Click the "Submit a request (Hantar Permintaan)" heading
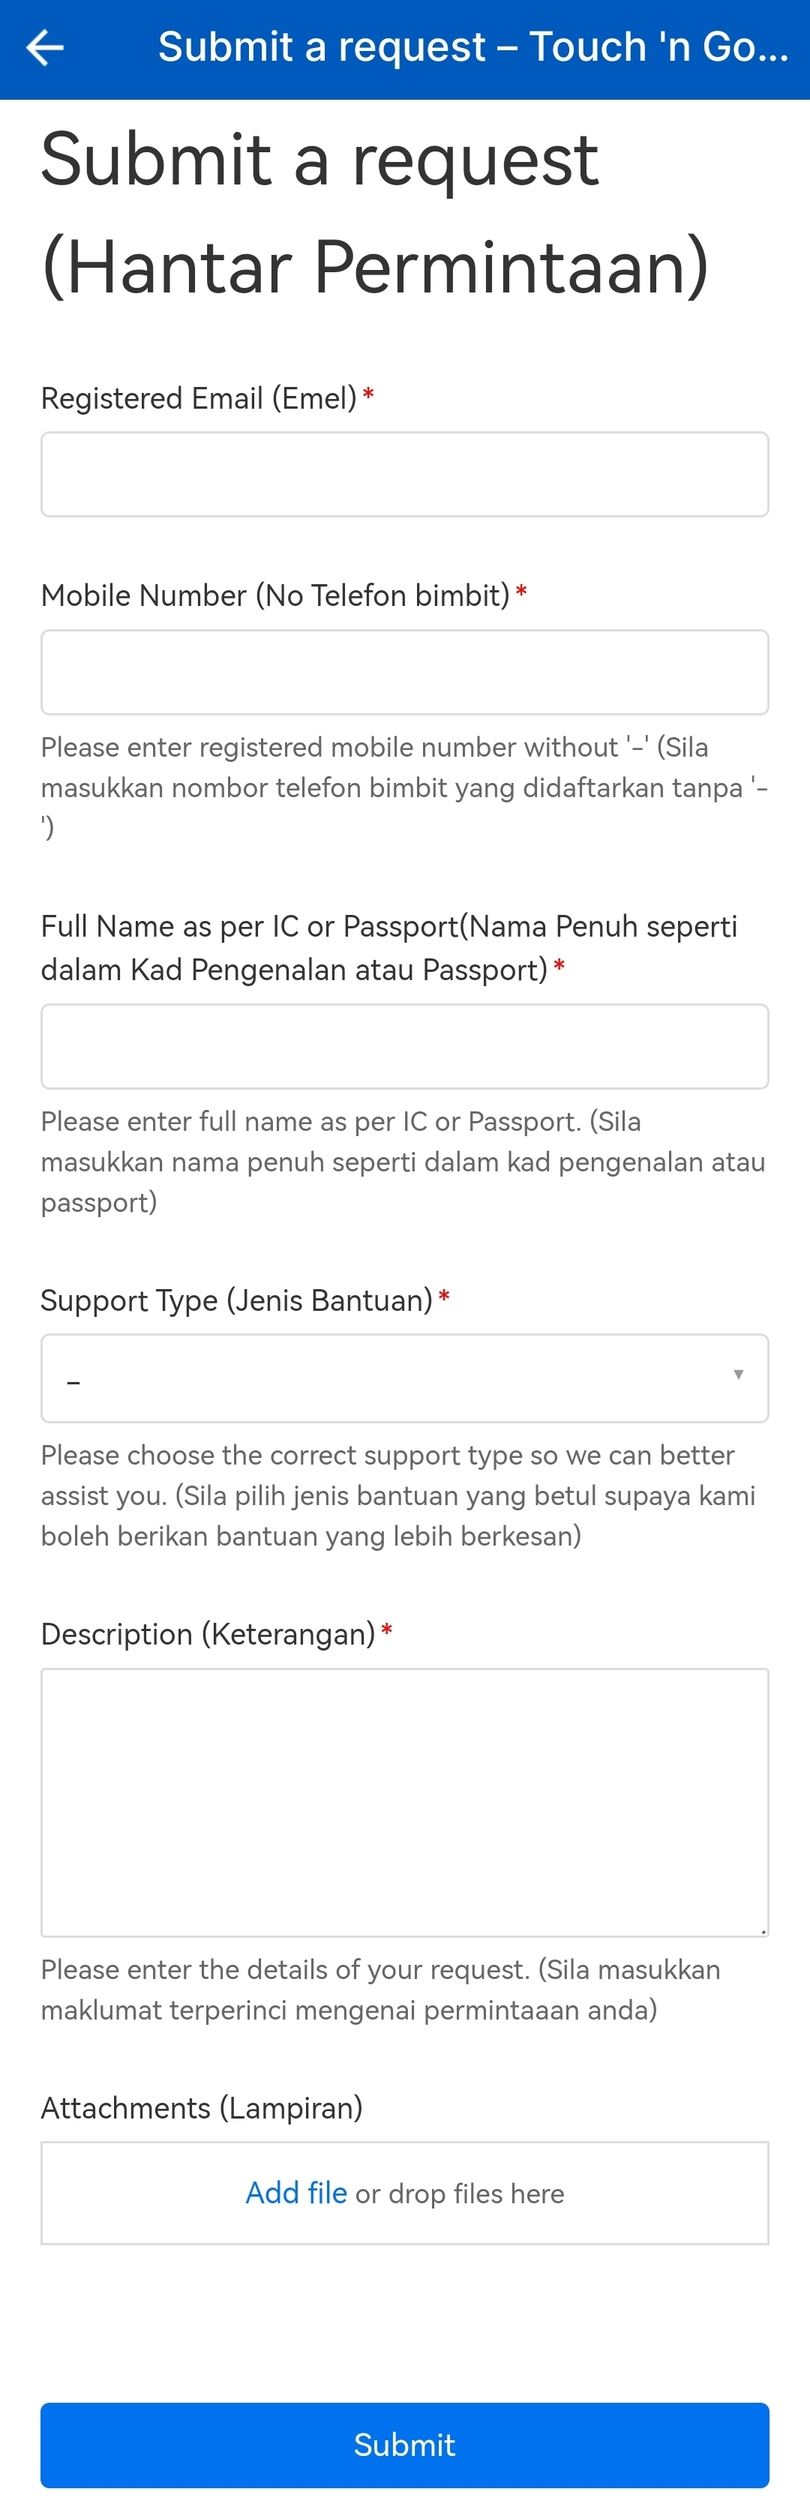This screenshot has height=2513, width=810. tap(374, 212)
